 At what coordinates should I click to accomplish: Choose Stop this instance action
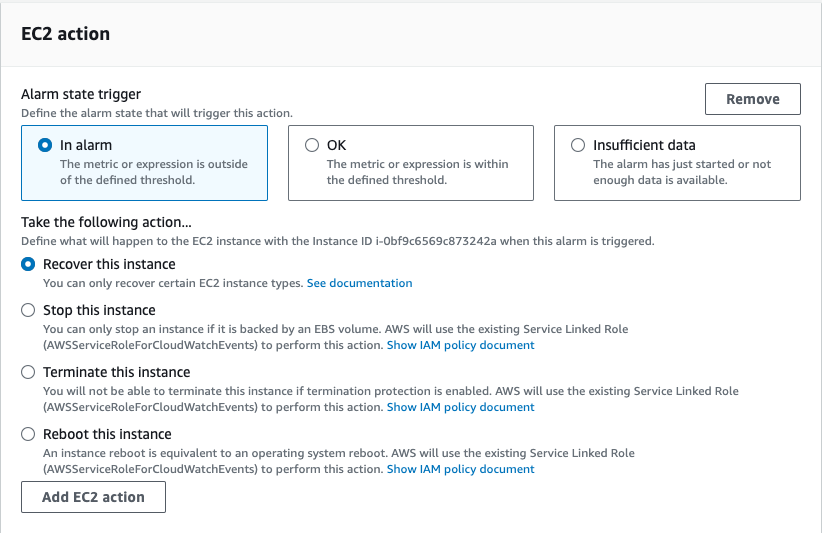[x=29, y=310]
